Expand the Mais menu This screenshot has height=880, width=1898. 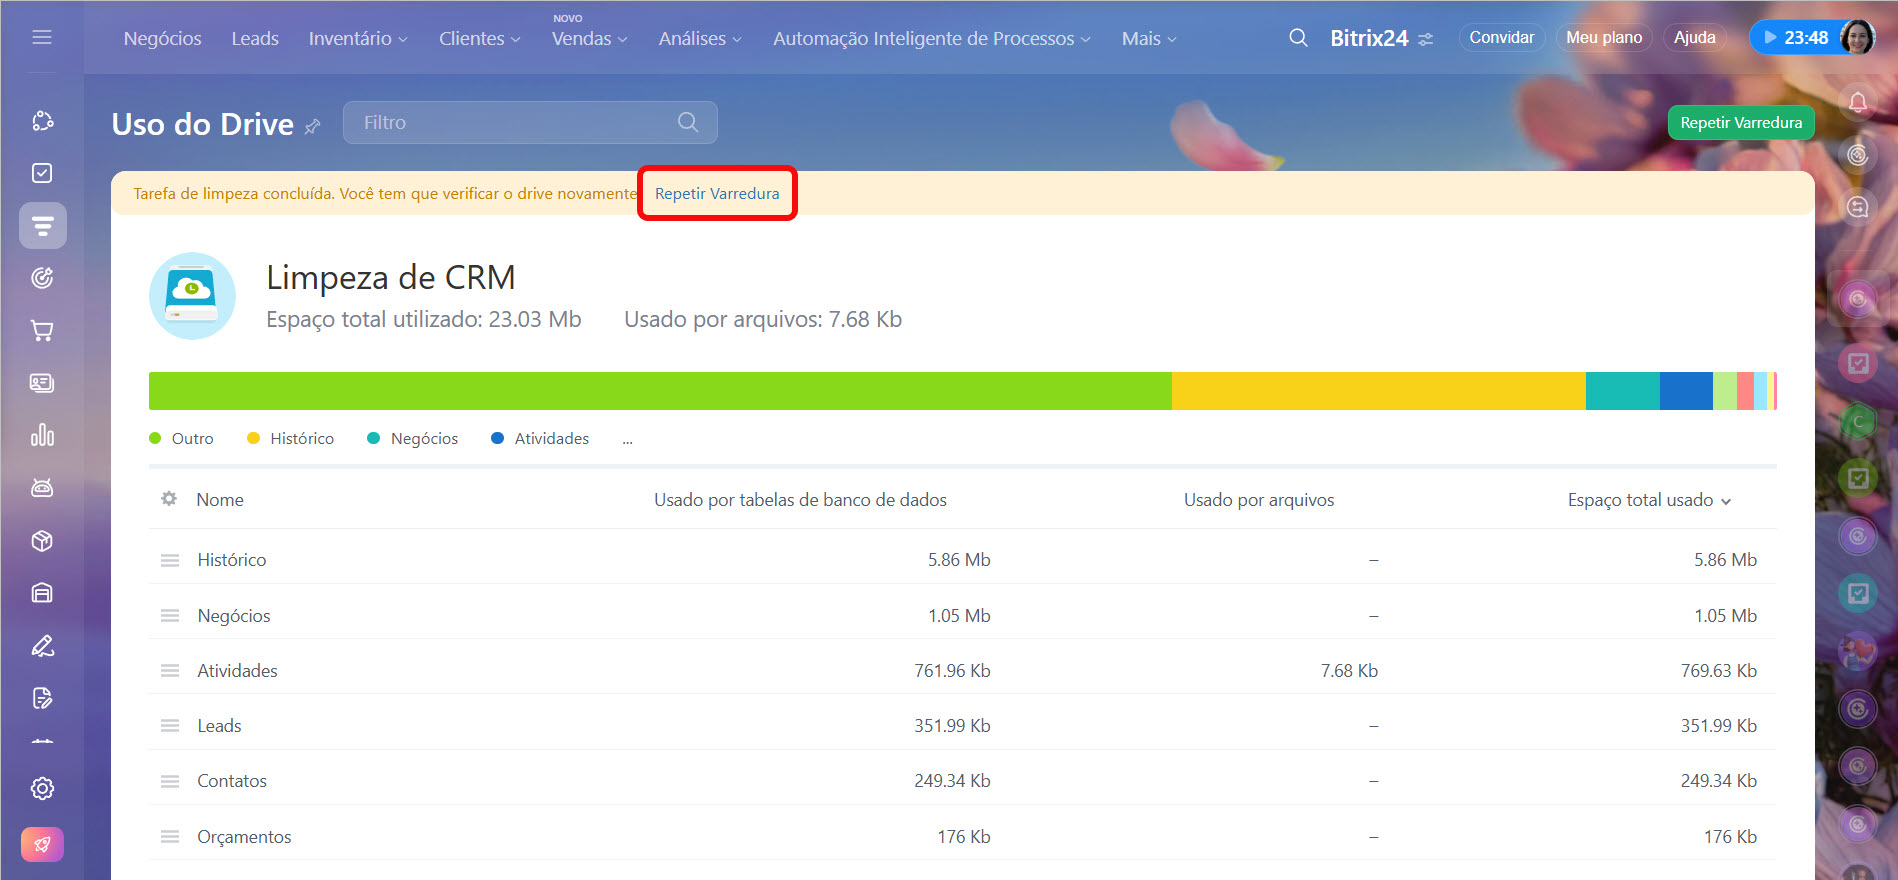(1148, 39)
